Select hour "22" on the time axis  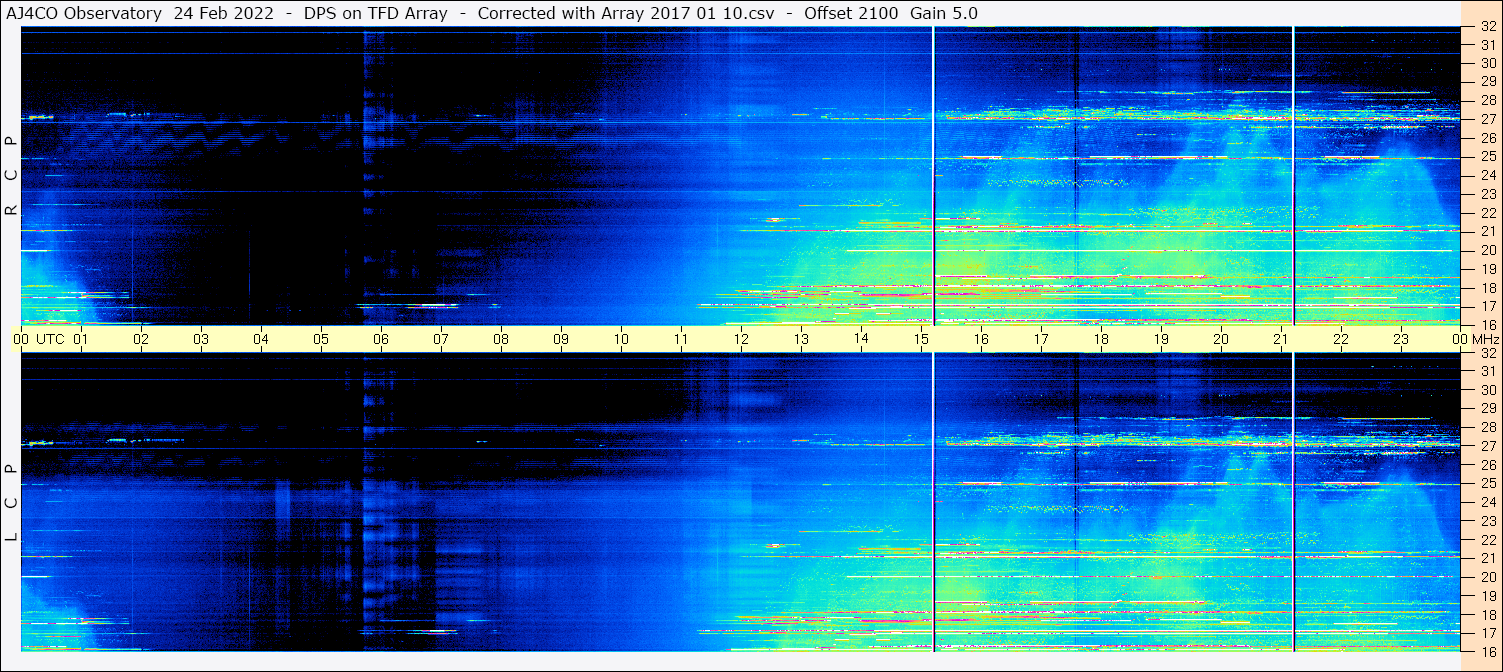(x=1341, y=339)
